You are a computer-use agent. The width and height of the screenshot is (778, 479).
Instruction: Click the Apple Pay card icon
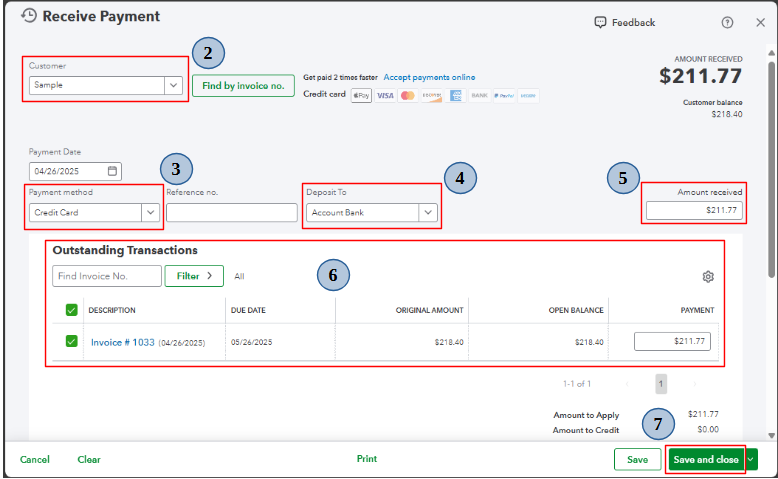tap(361, 95)
